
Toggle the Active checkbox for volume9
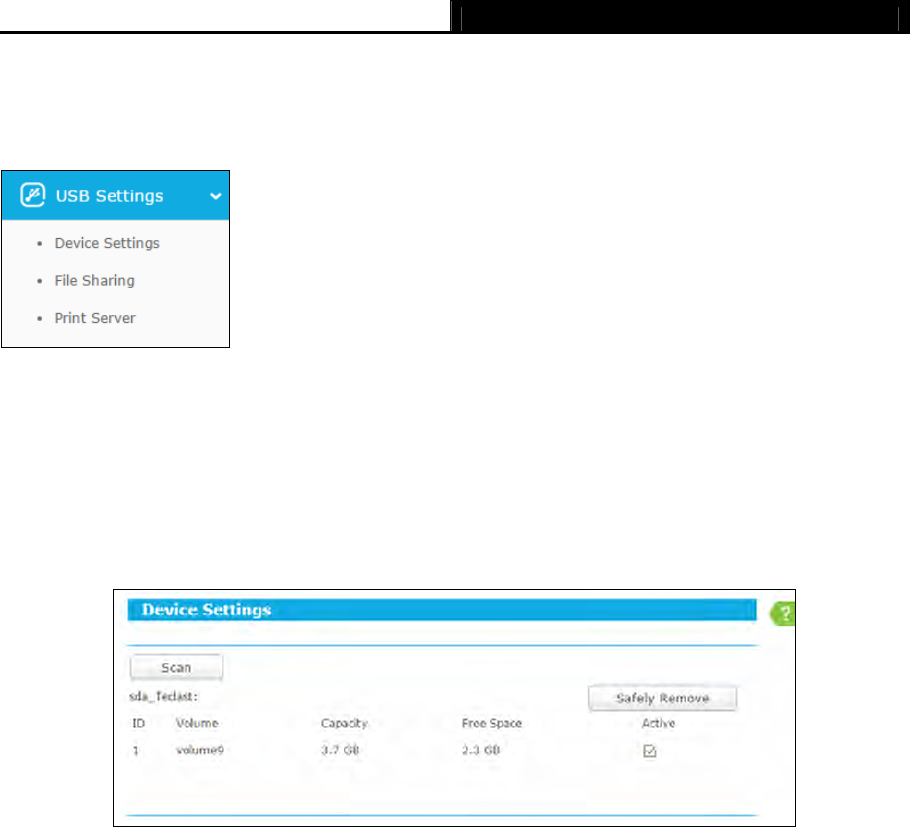[x=649, y=751]
